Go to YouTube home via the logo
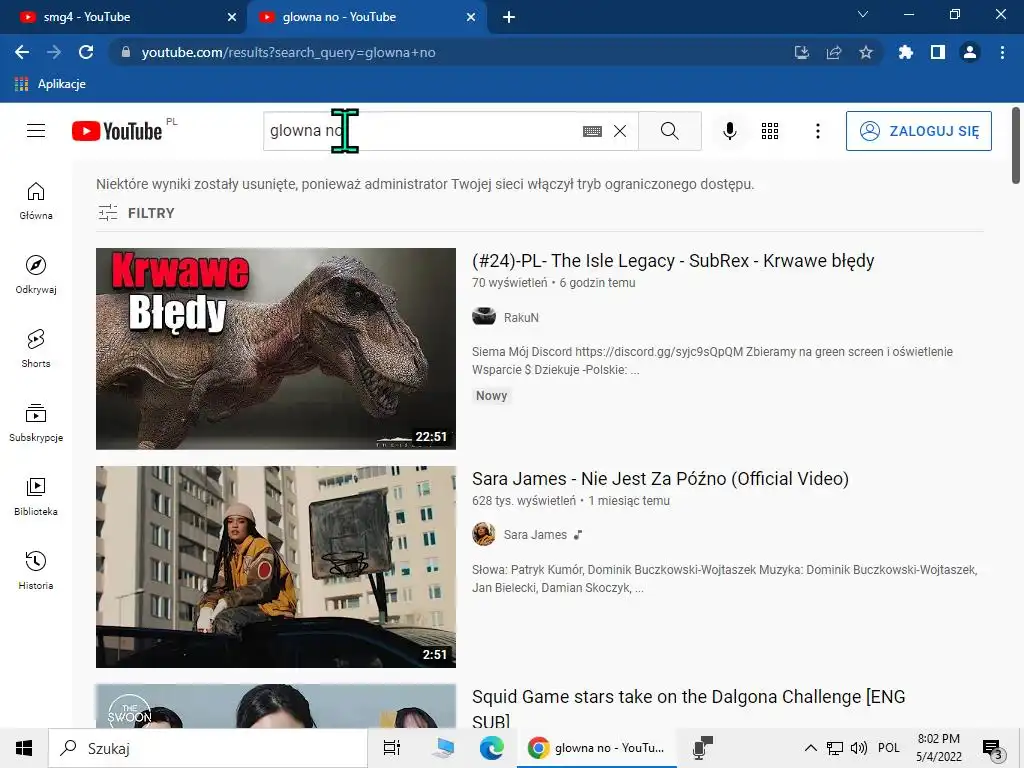1024x768 pixels. coord(117,131)
